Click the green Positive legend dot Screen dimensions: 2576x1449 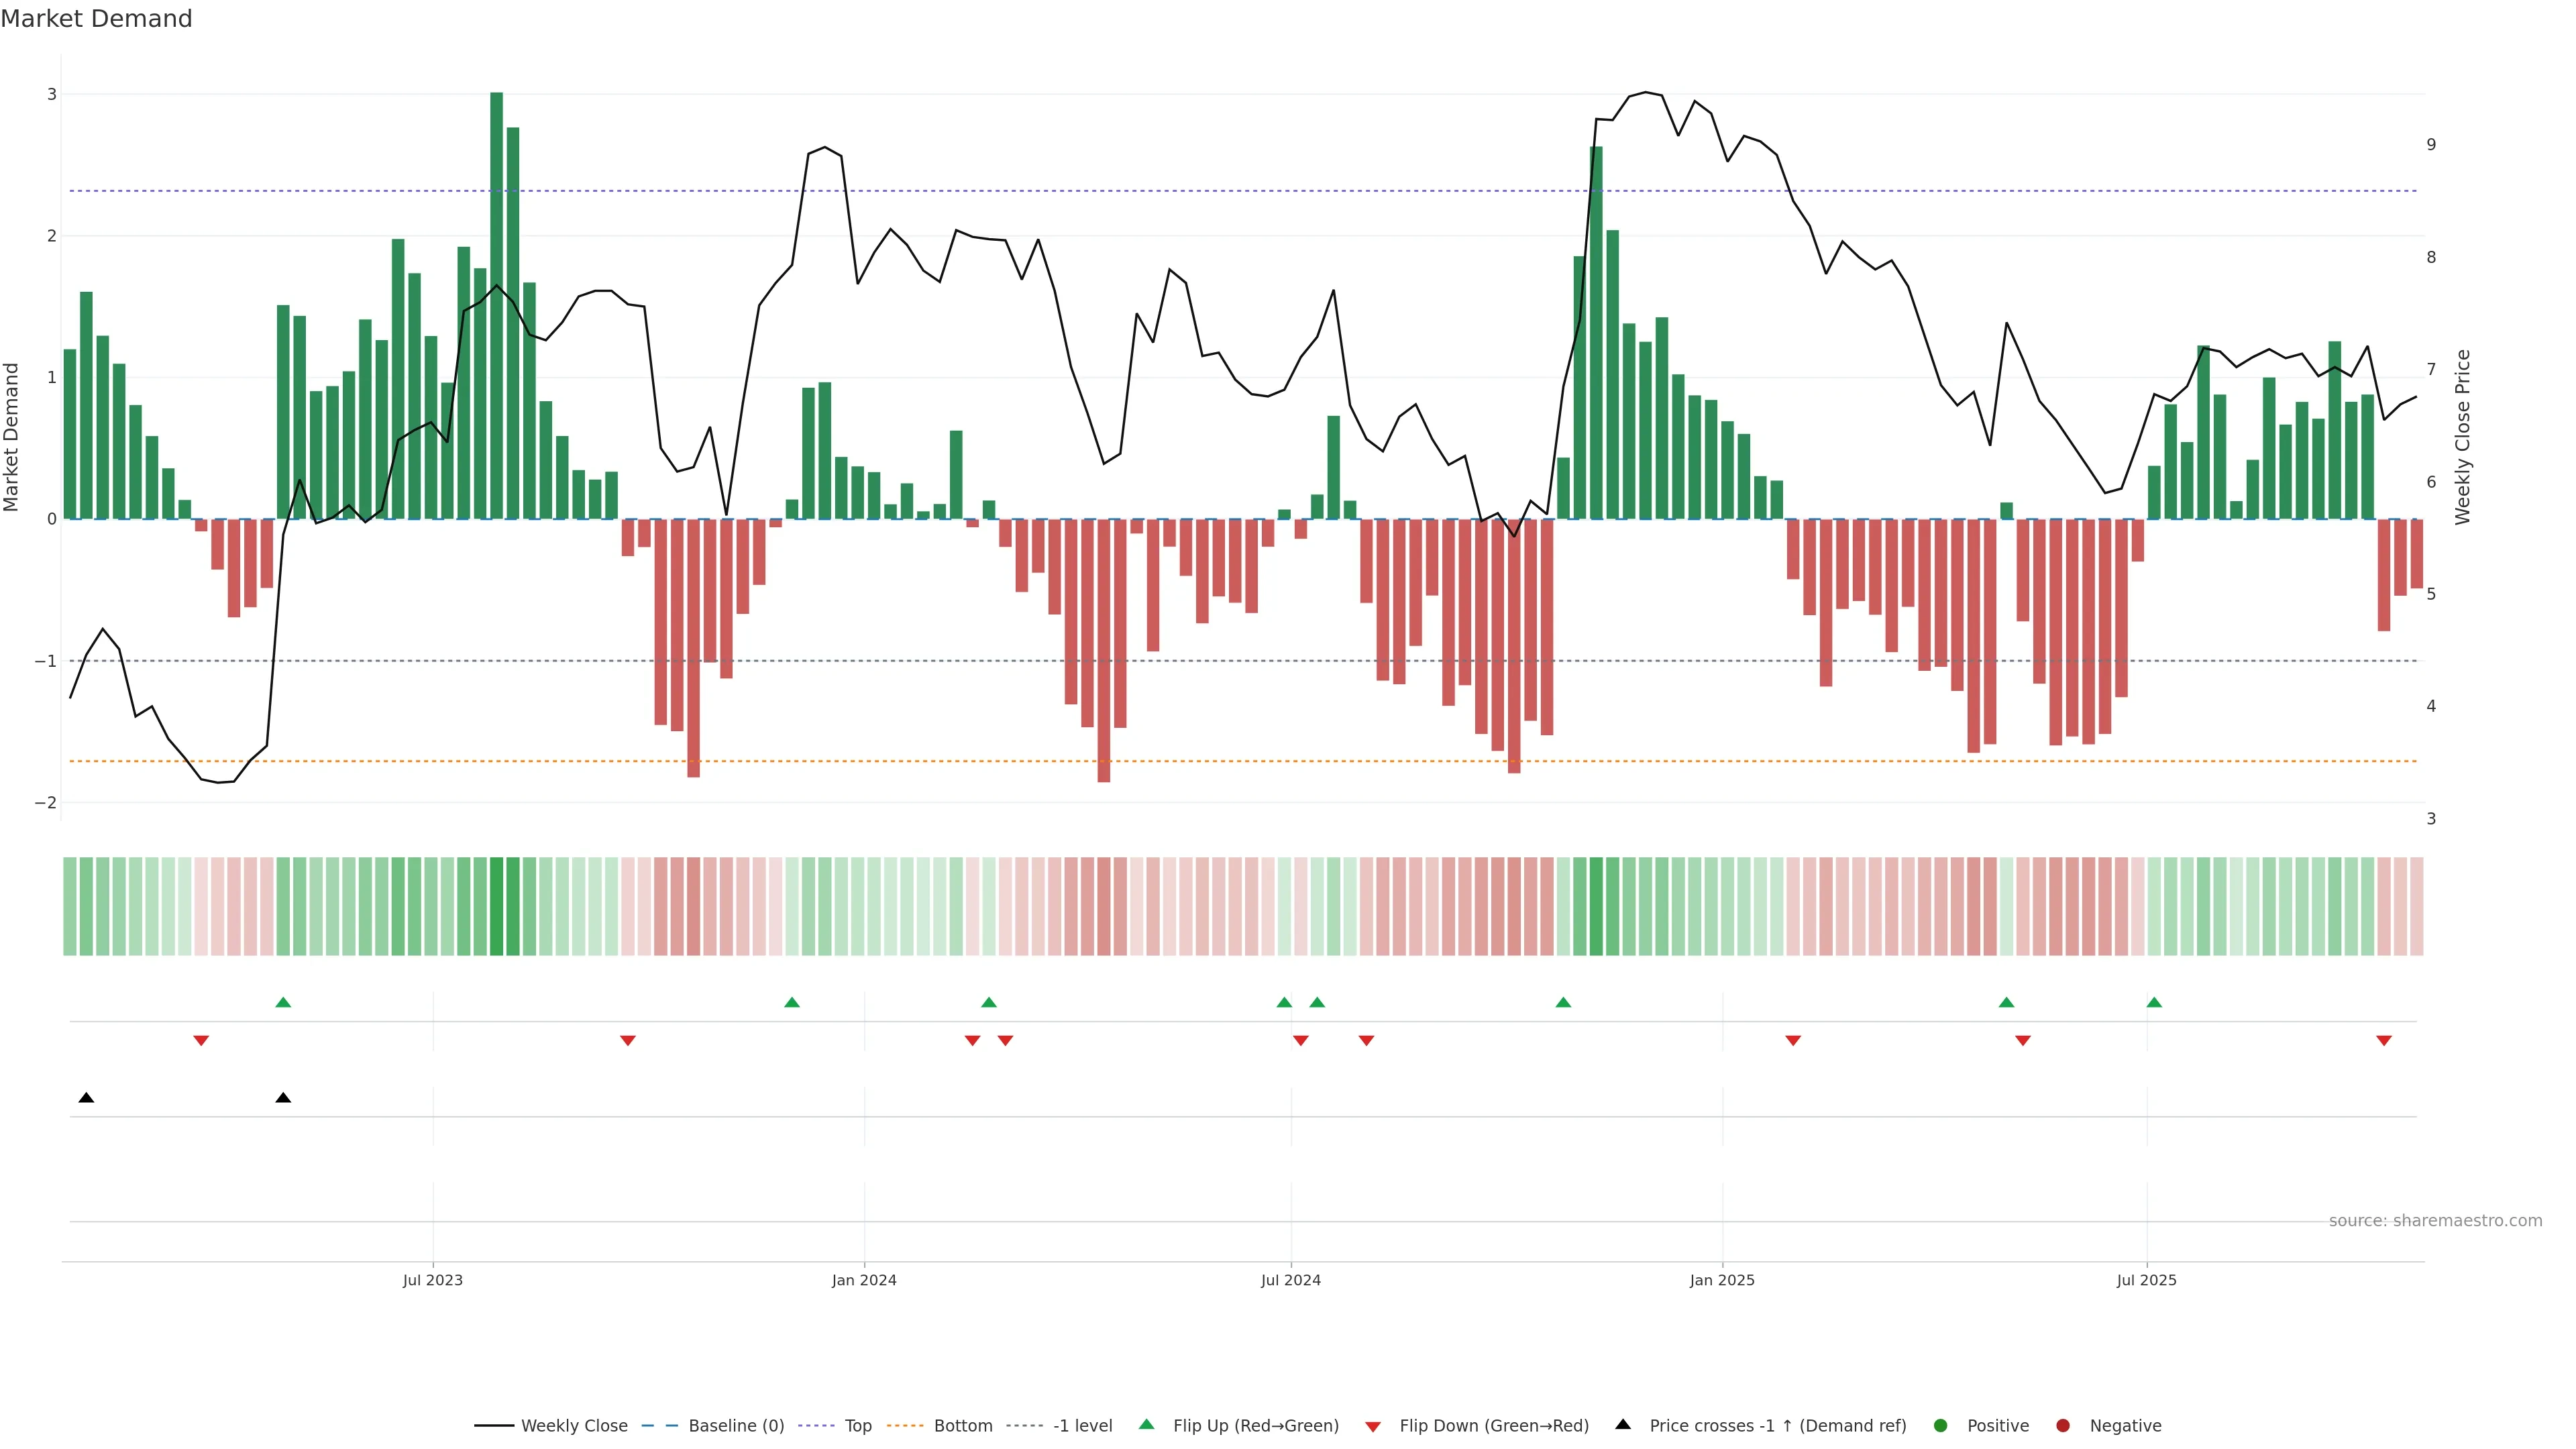click(1941, 1426)
